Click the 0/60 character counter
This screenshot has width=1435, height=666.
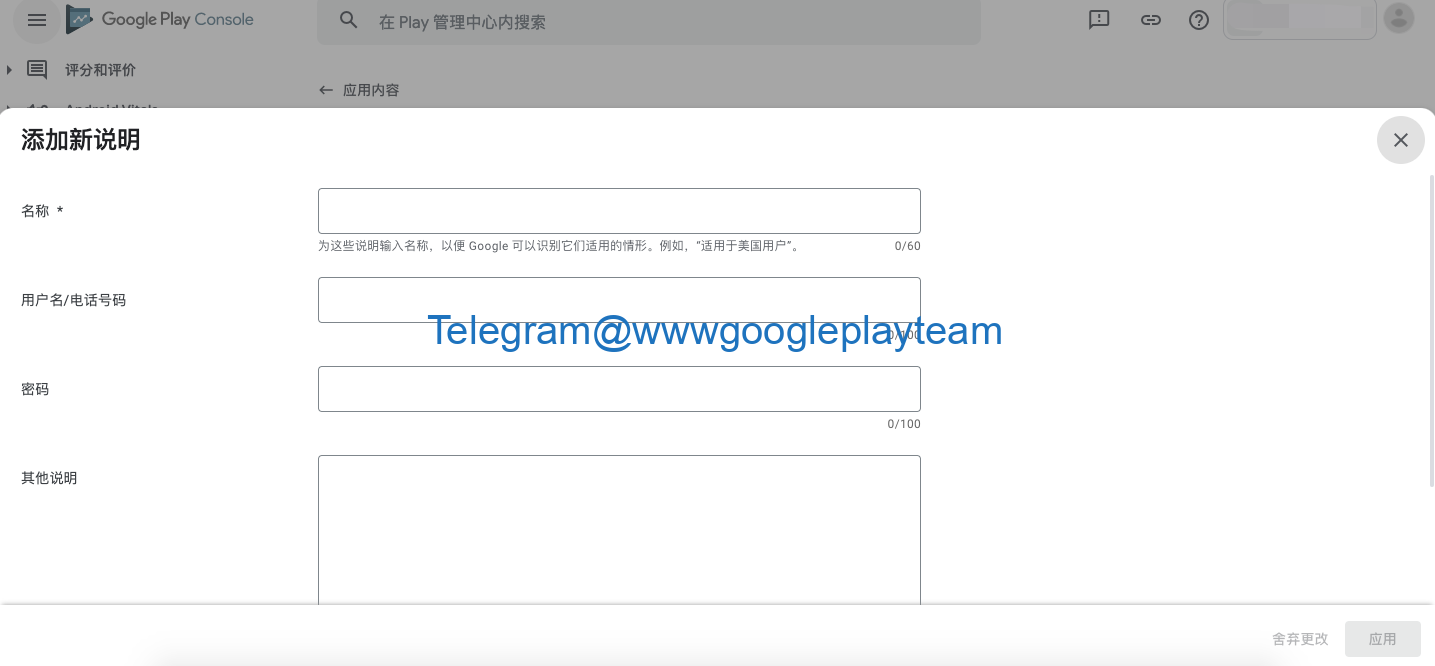pyautogui.click(x=908, y=246)
